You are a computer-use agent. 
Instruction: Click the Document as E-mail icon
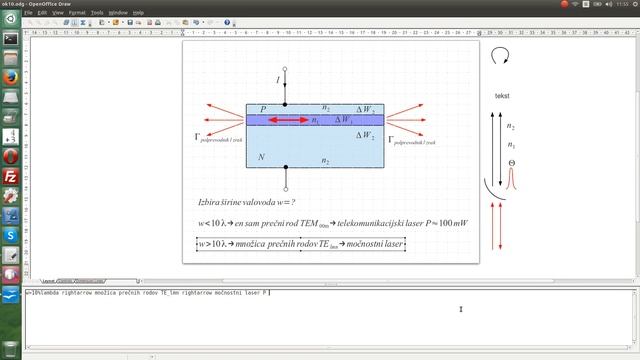click(139, 22)
